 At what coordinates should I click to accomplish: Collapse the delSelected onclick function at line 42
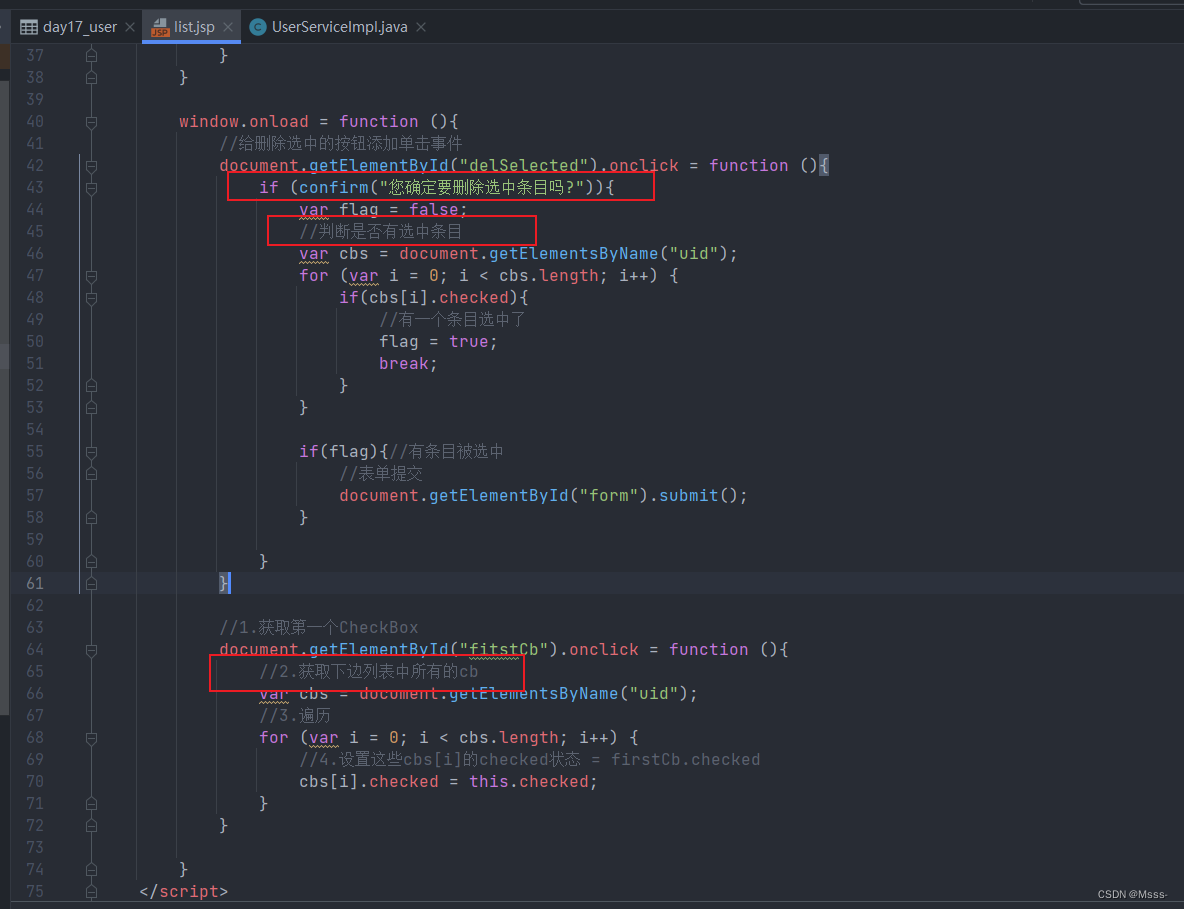click(91, 165)
